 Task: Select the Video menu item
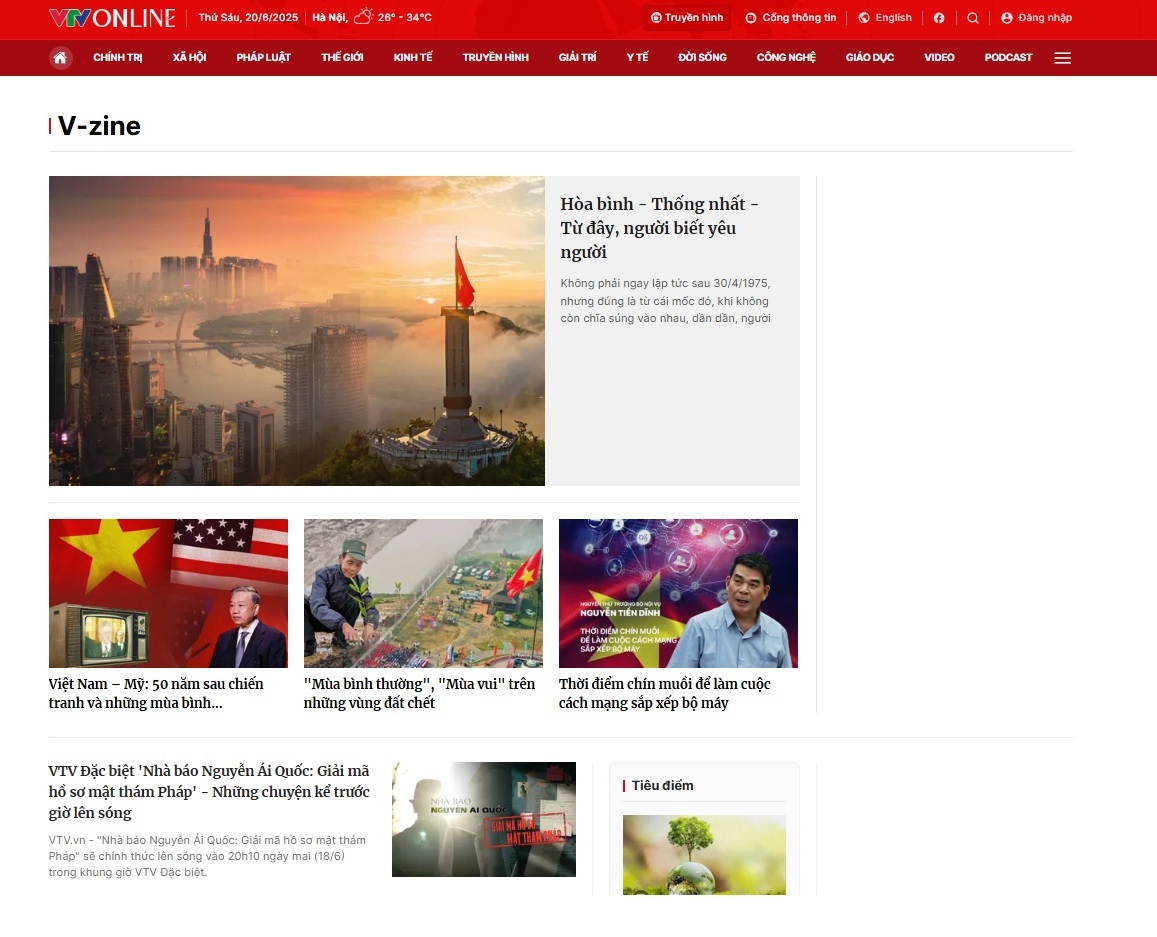tap(939, 58)
